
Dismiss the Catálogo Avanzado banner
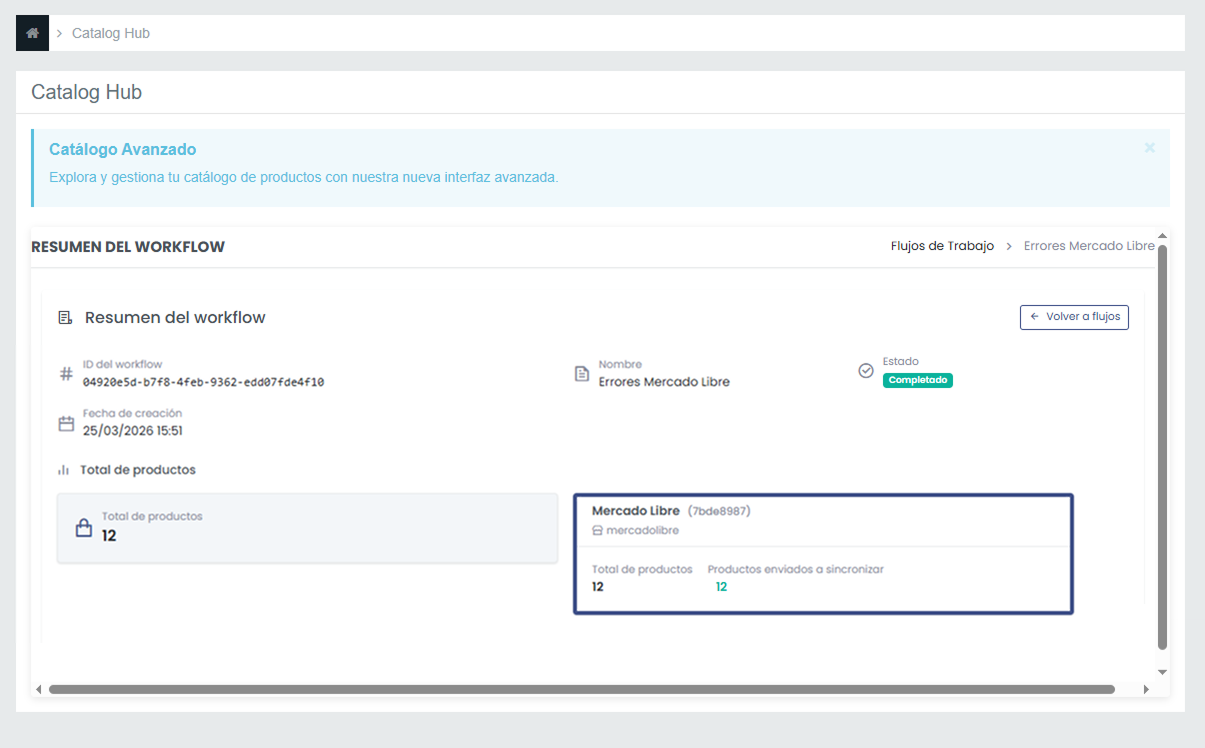1149,148
